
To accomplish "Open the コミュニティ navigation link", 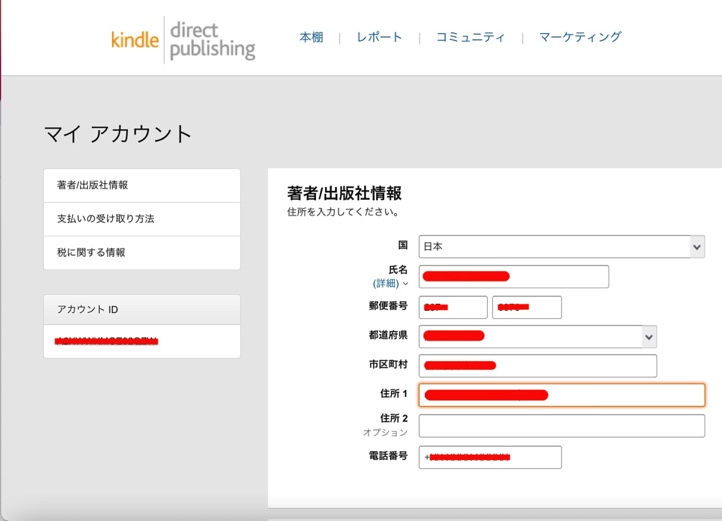I will click(x=470, y=37).
